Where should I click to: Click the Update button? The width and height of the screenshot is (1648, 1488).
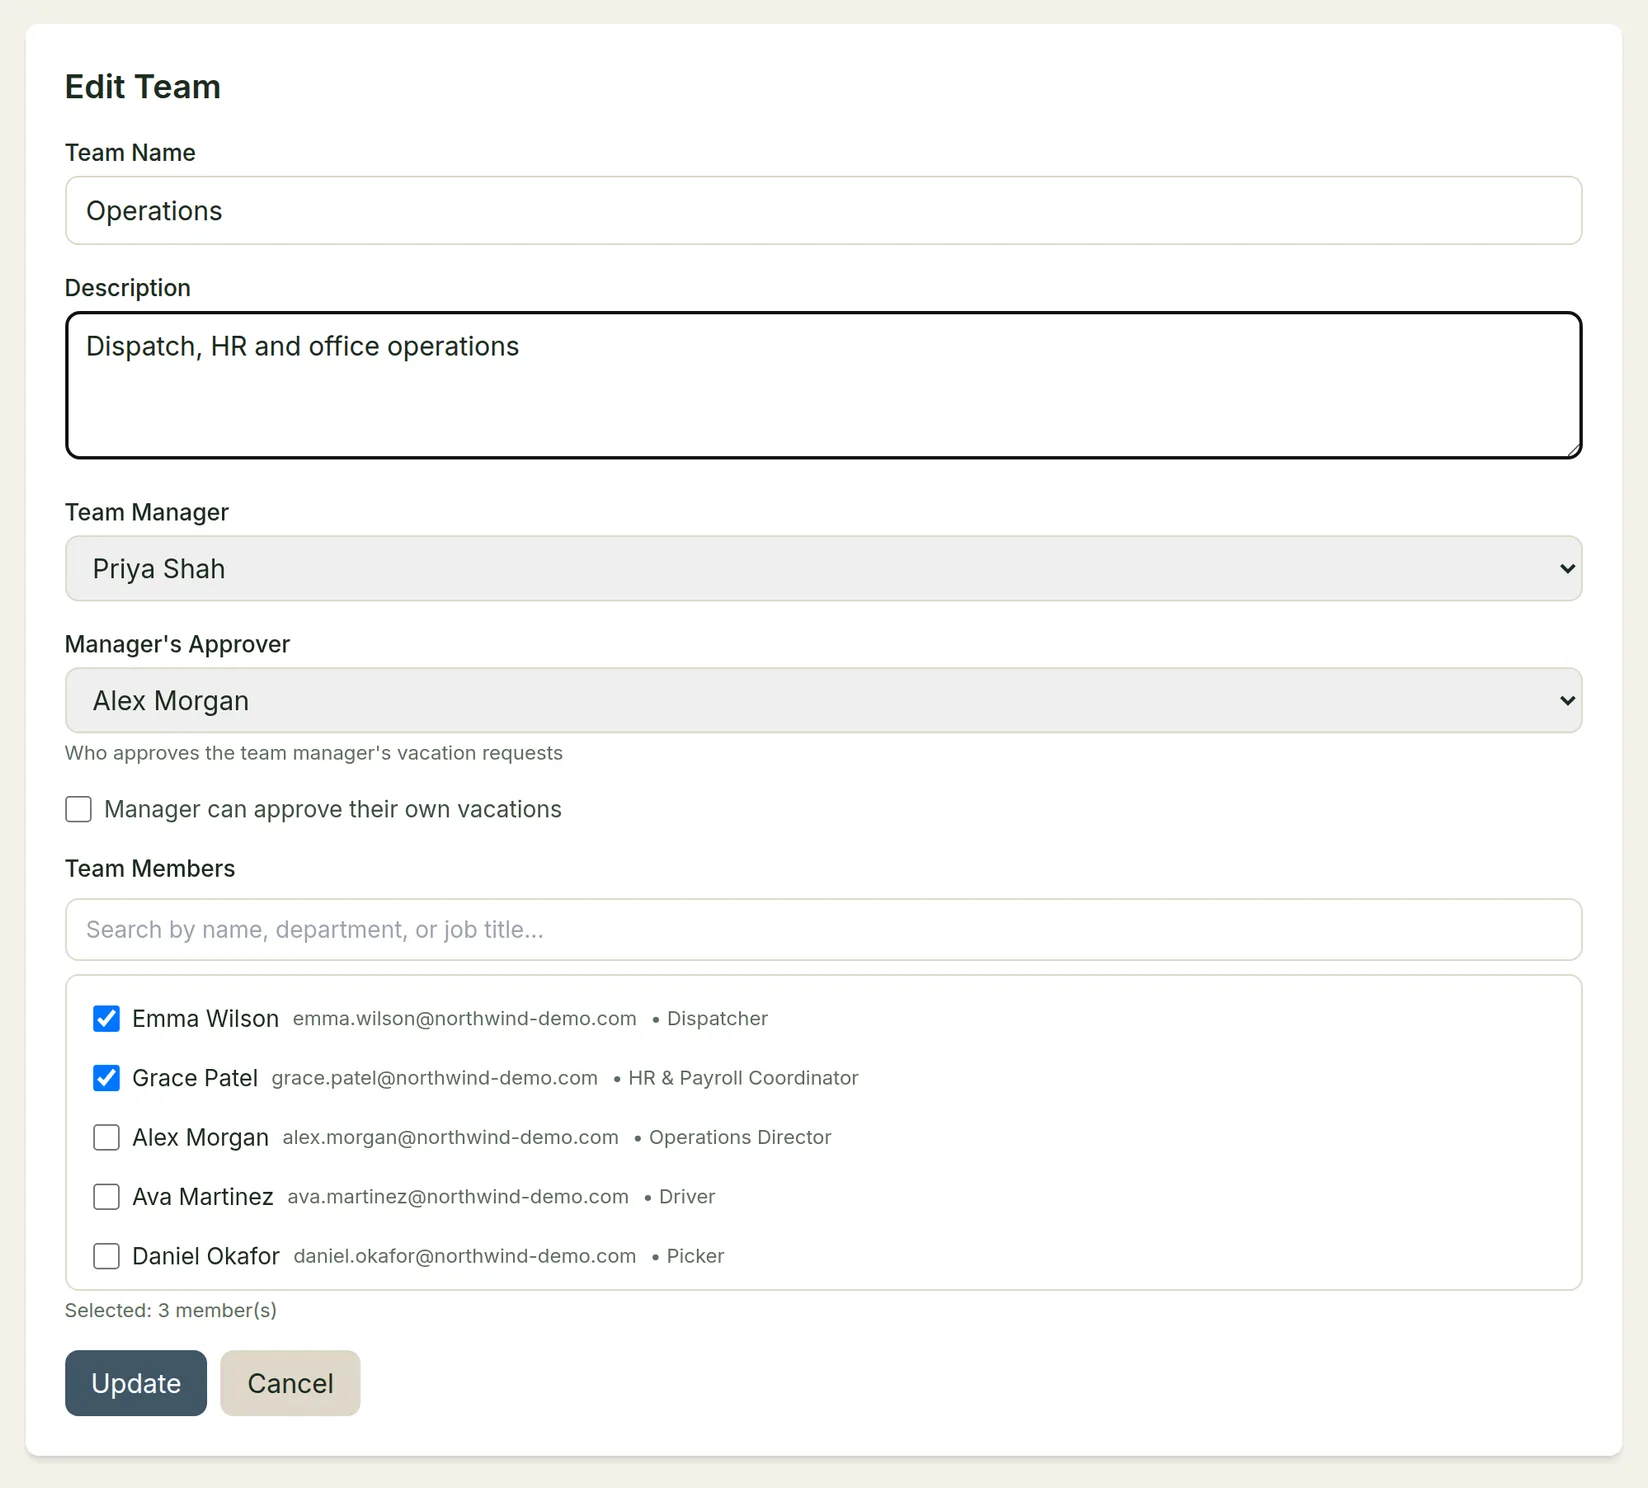click(x=136, y=1383)
